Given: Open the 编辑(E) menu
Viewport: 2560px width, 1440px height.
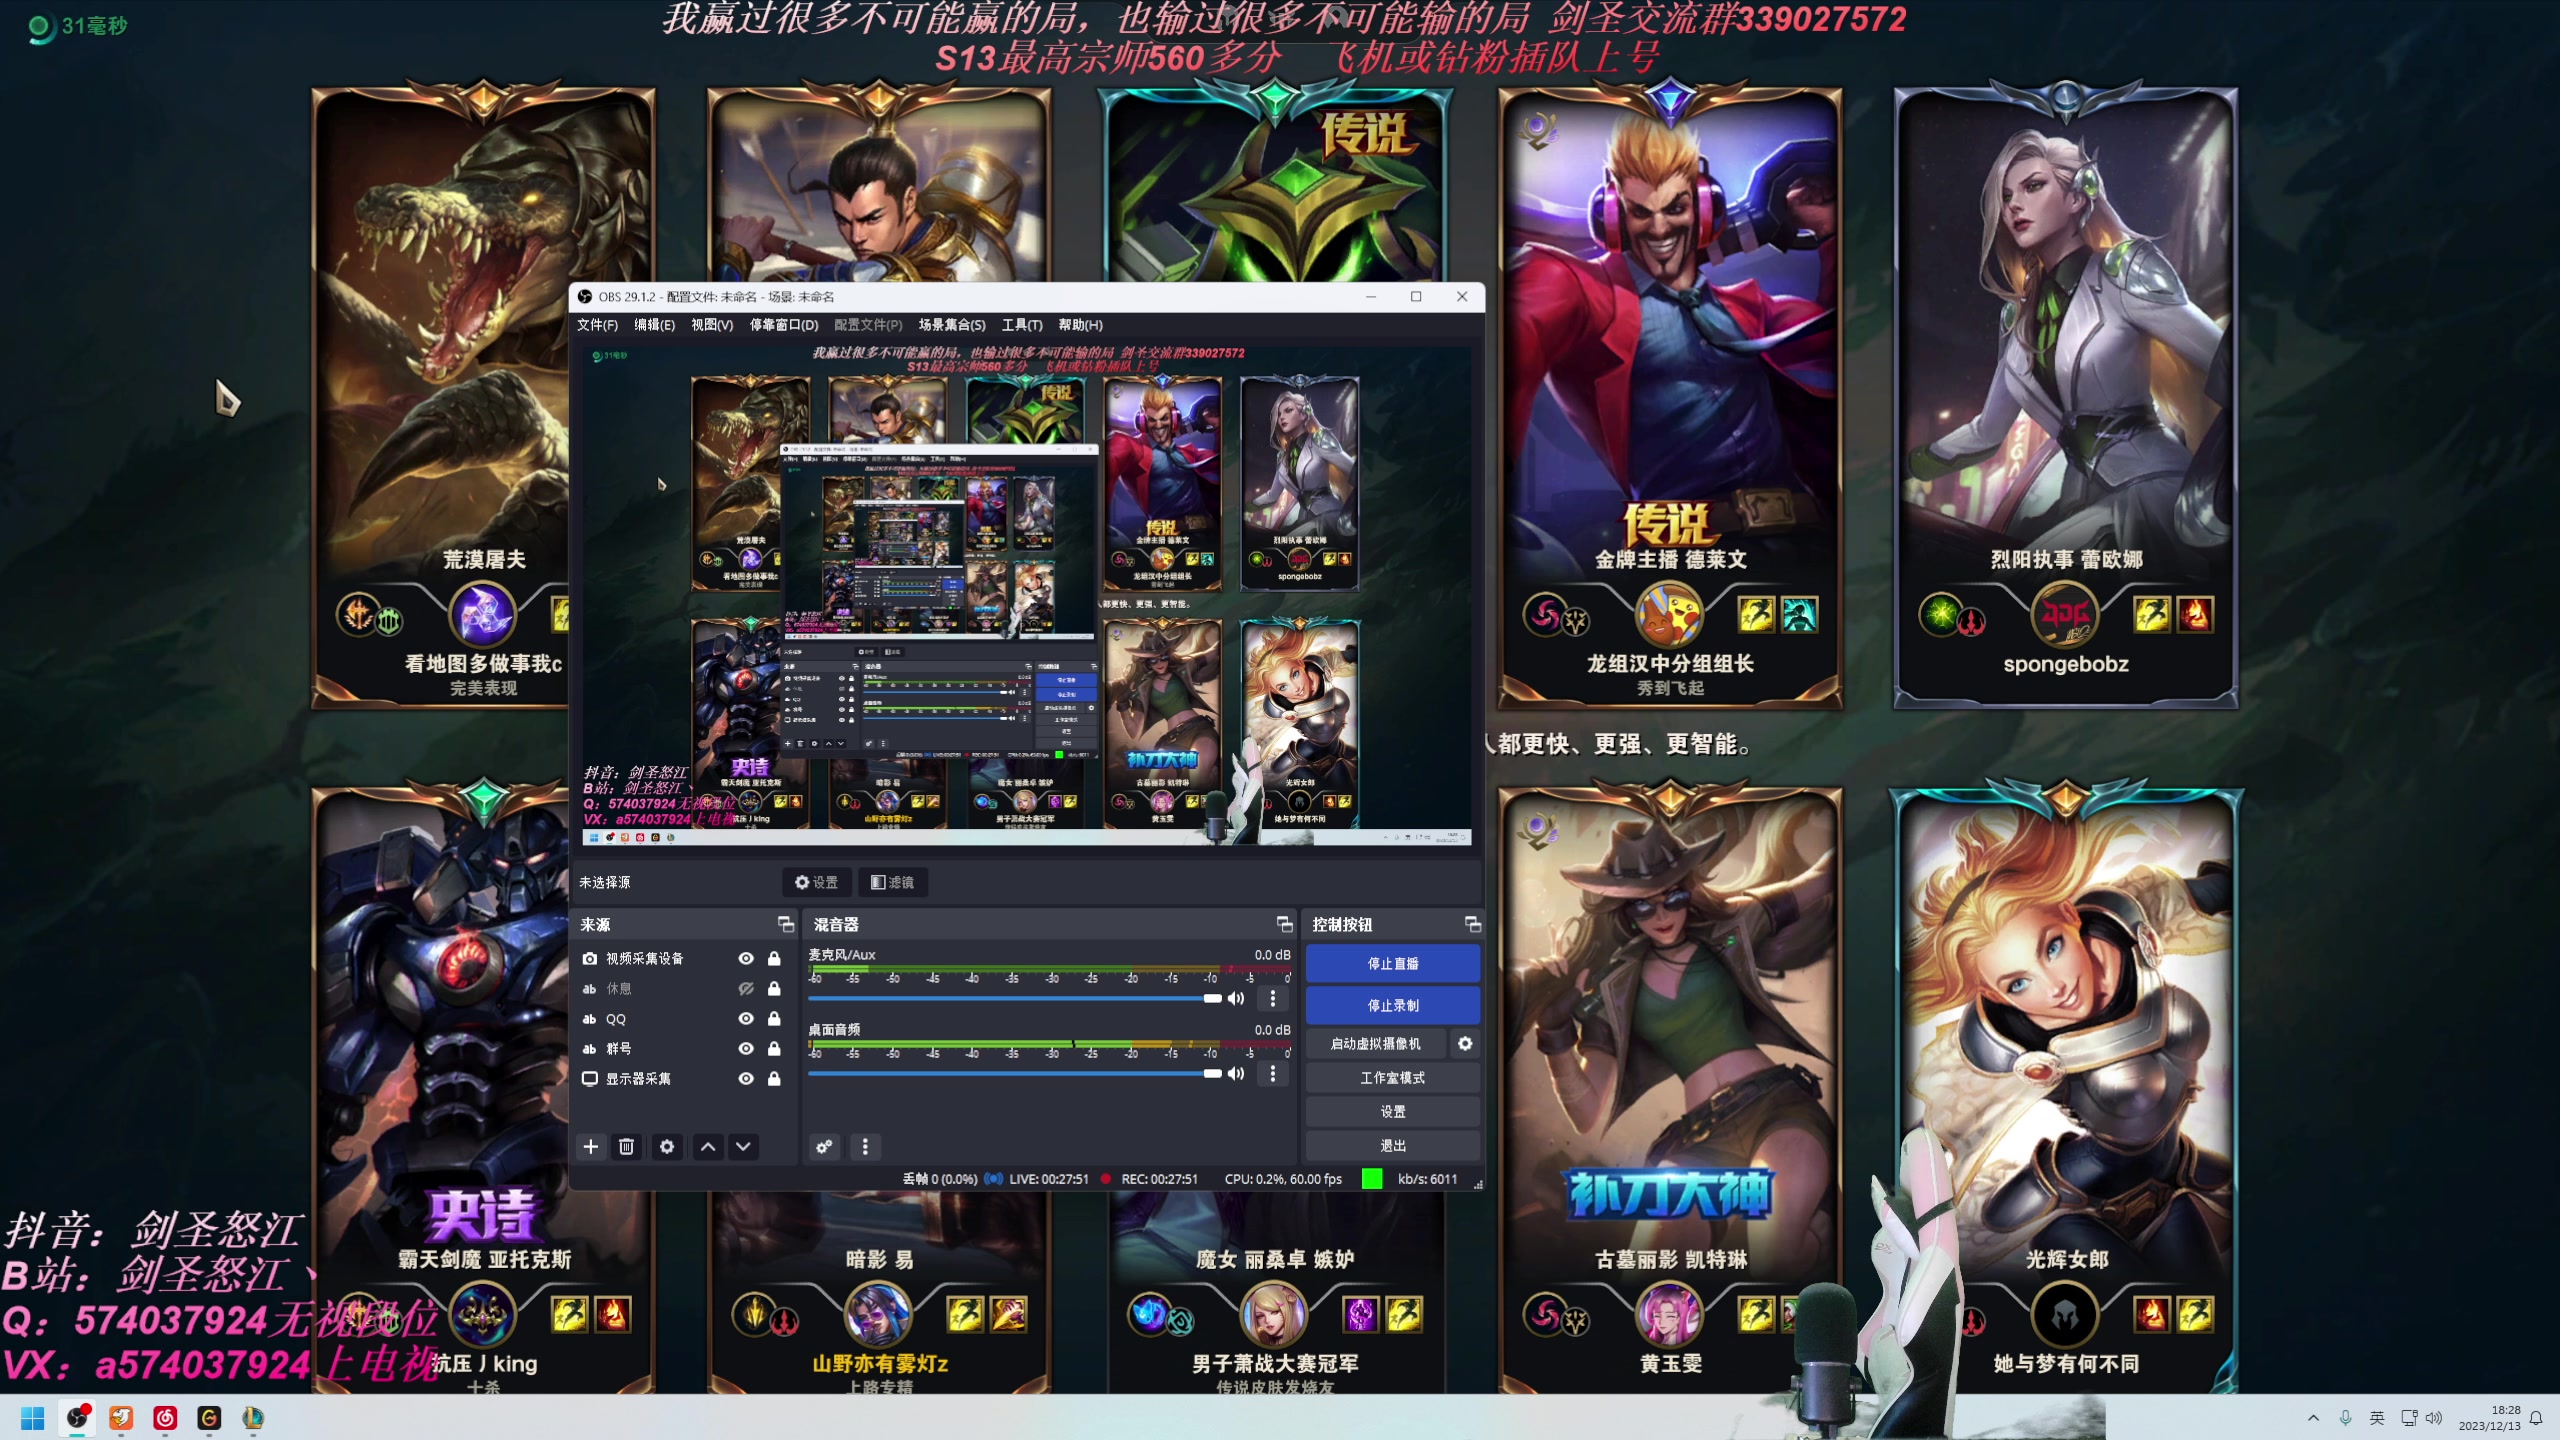Looking at the screenshot, I should point(655,325).
